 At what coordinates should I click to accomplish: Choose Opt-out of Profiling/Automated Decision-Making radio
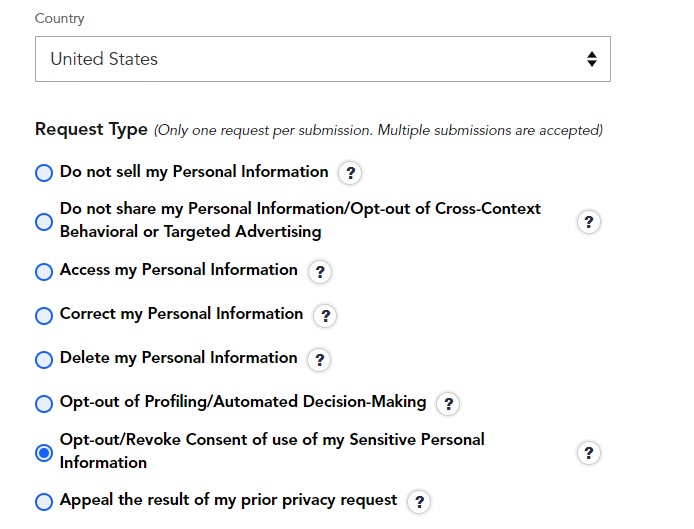tap(44, 404)
